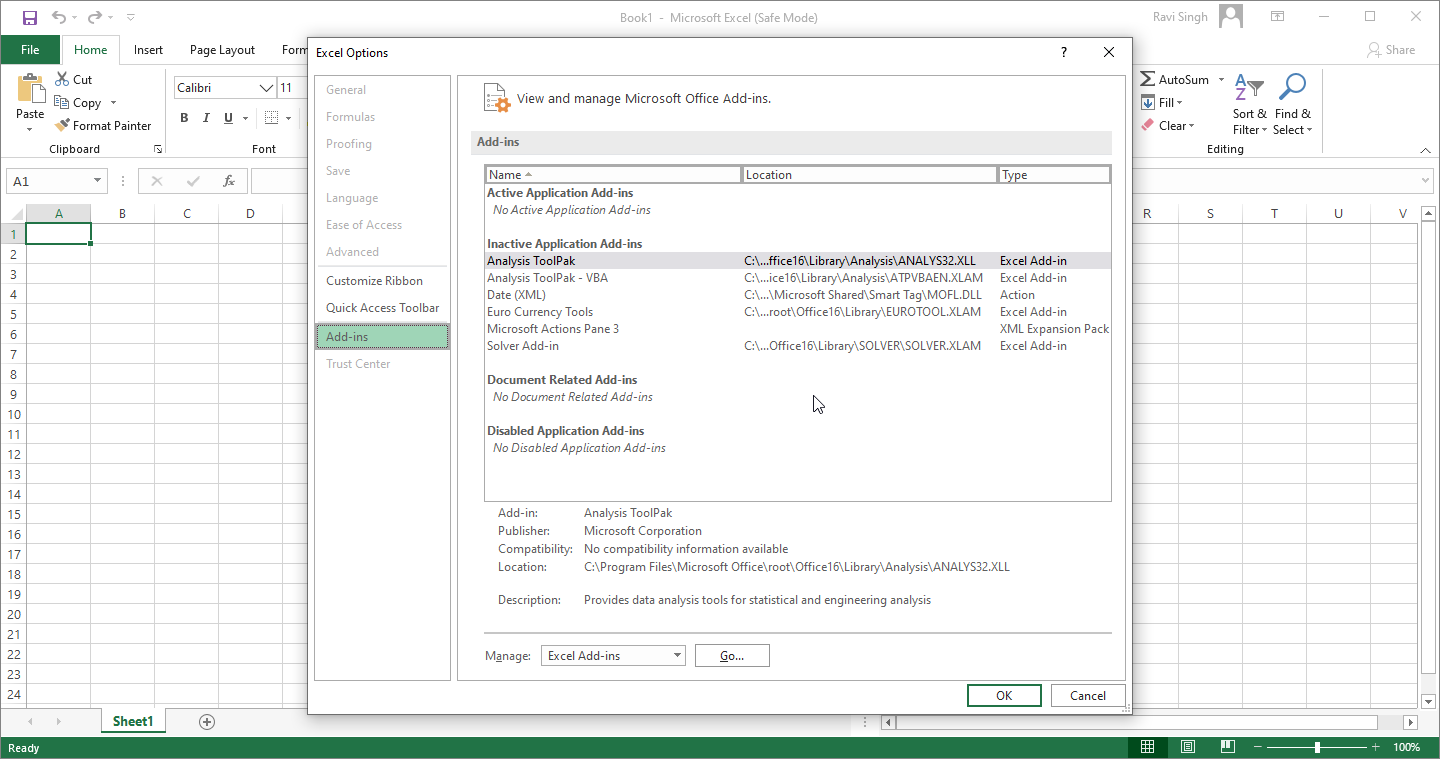Add a new sheet with plus icon
Viewport: 1440px width, 759px height.
(207, 721)
